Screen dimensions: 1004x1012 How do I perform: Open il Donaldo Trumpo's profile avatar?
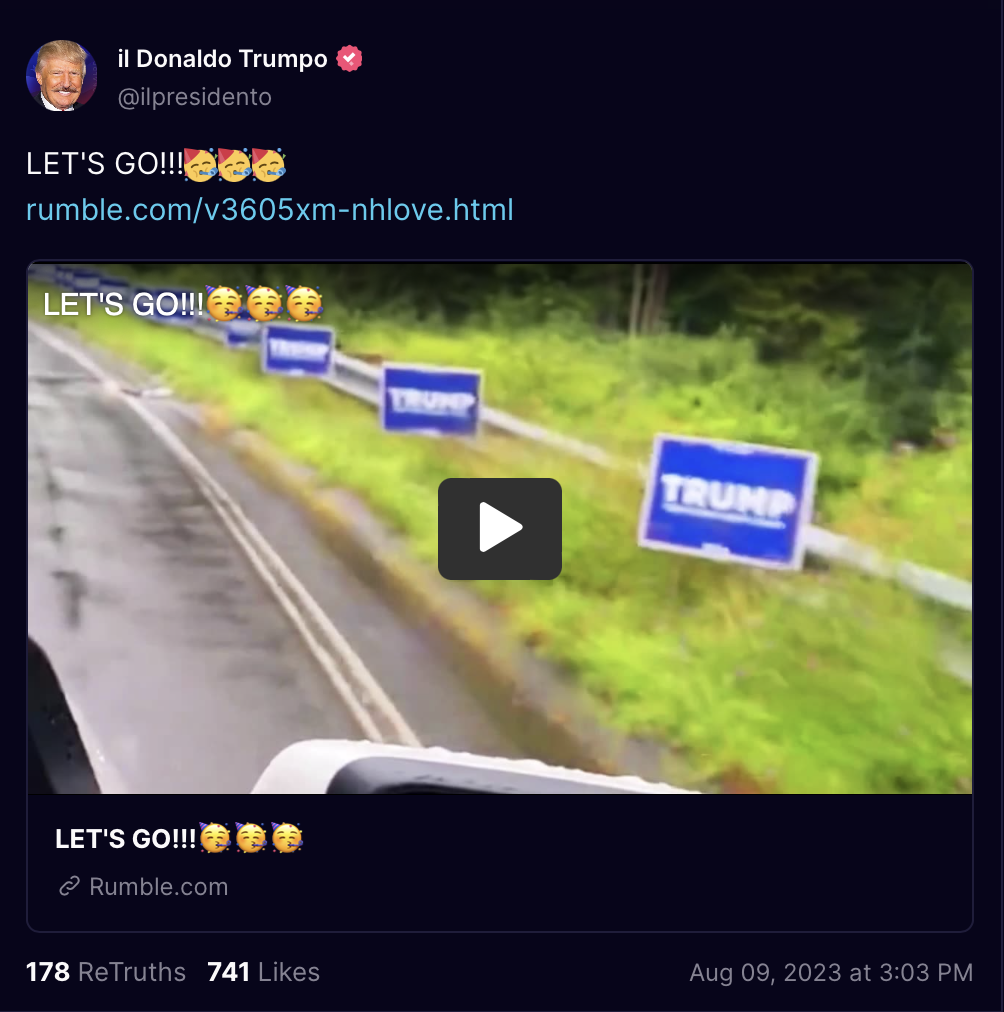coord(62,76)
